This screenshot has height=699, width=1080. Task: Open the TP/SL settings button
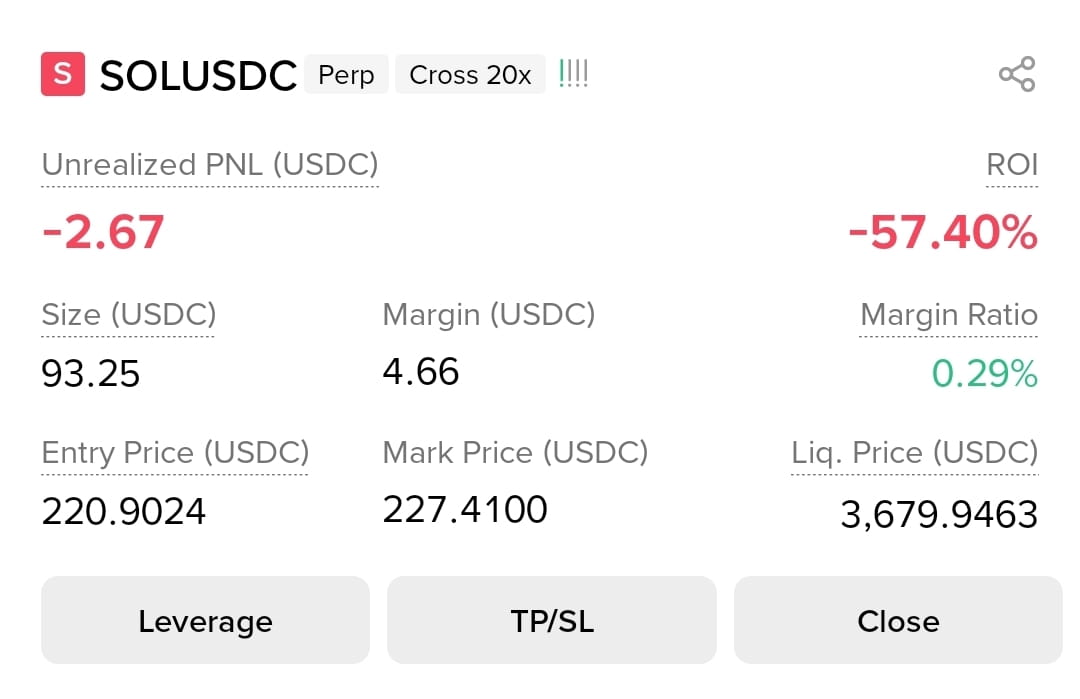click(x=552, y=620)
